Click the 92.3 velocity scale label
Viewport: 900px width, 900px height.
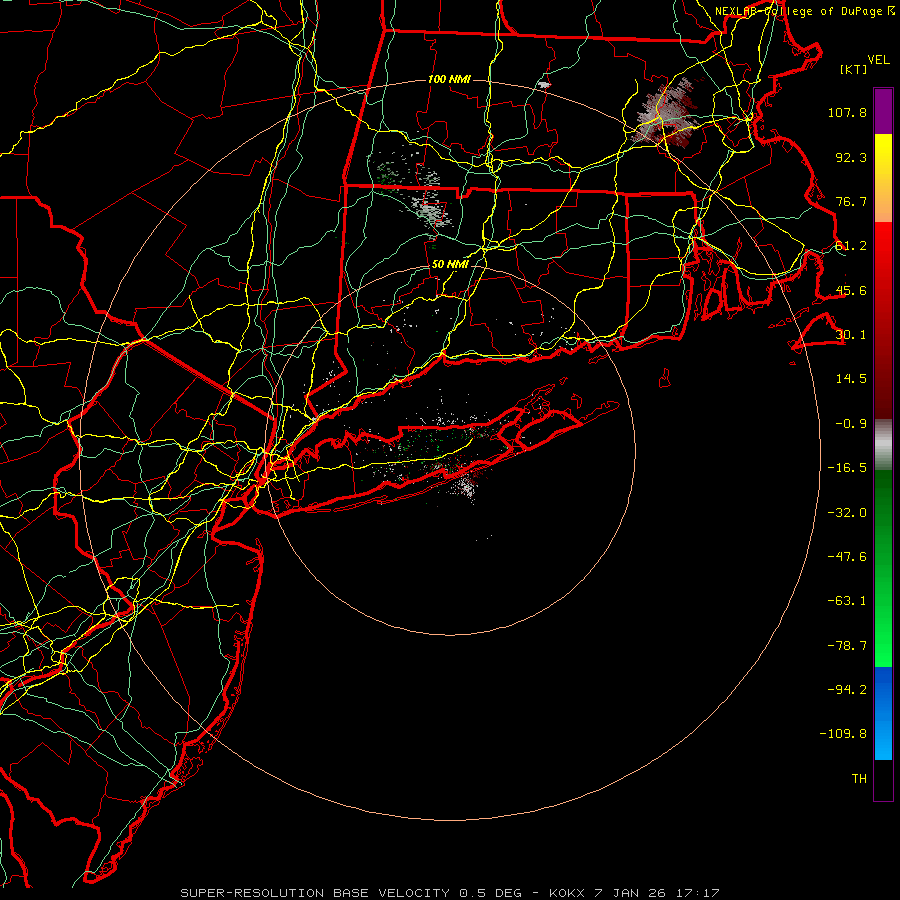pyautogui.click(x=851, y=157)
